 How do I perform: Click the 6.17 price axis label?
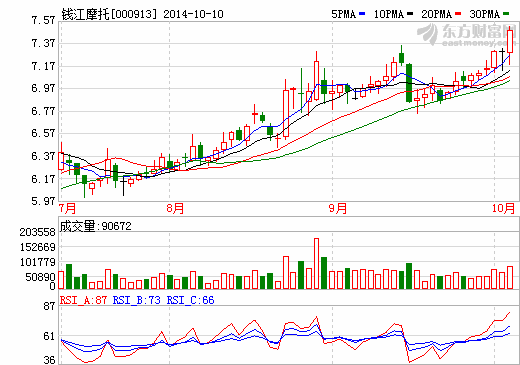point(43,179)
